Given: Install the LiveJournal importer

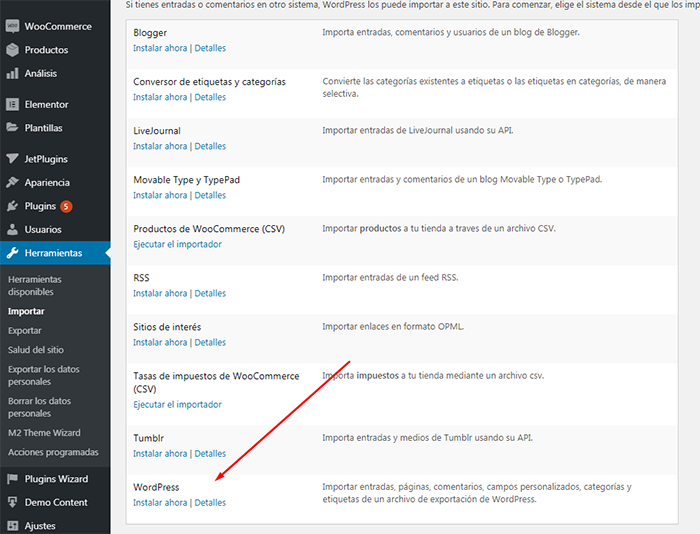Looking at the screenshot, I should [x=160, y=146].
